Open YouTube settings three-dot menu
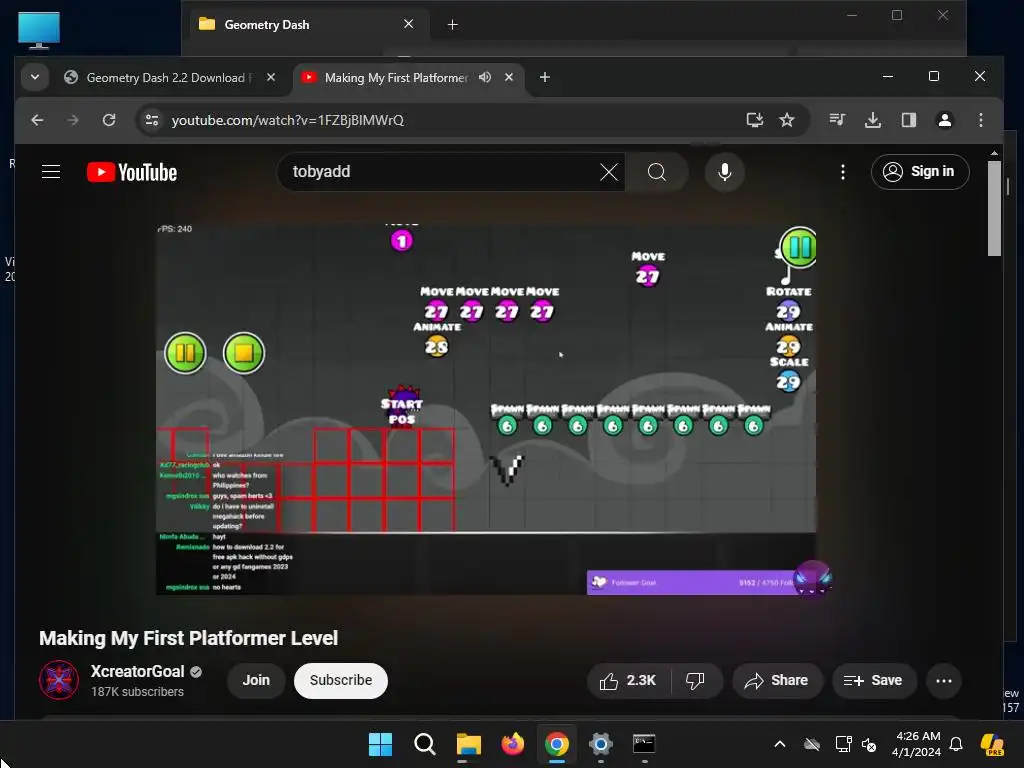 pos(843,172)
